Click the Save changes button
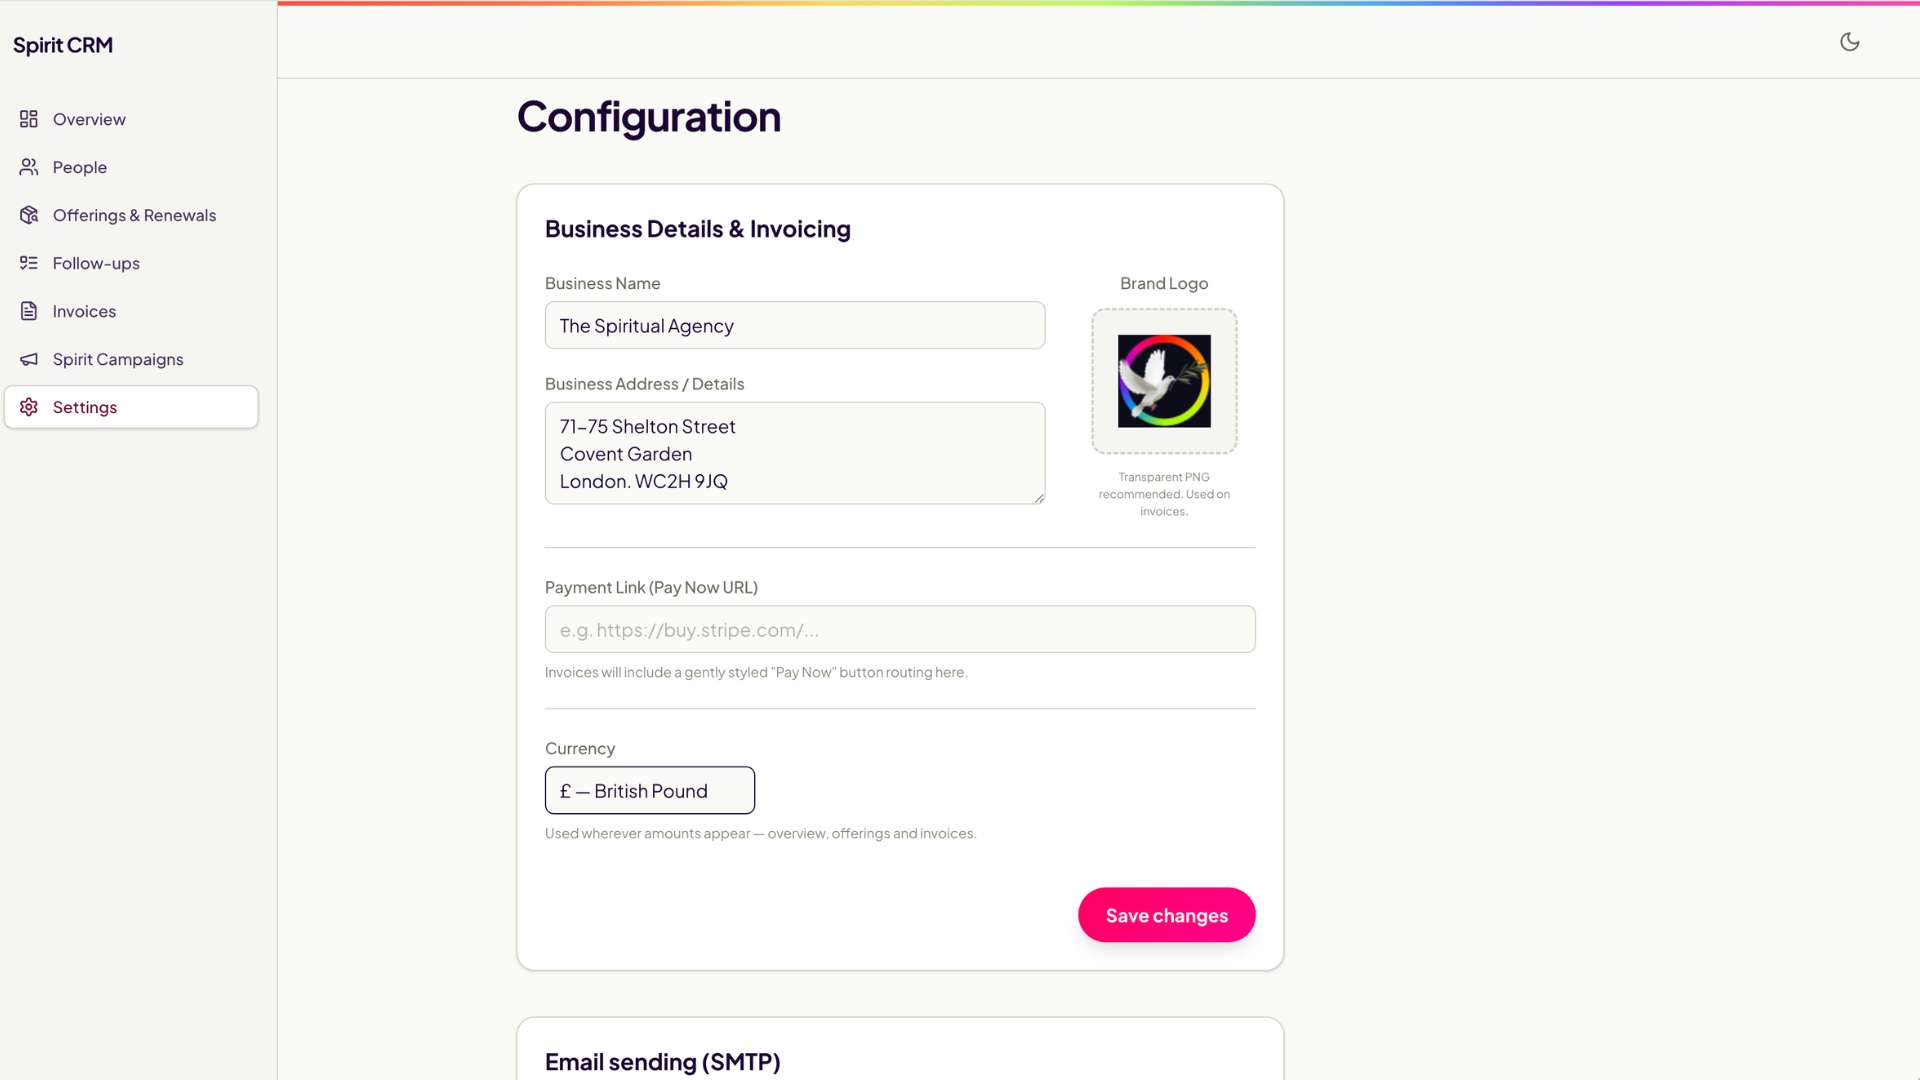Image resolution: width=1920 pixels, height=1080 pixels. point(1166,915)
